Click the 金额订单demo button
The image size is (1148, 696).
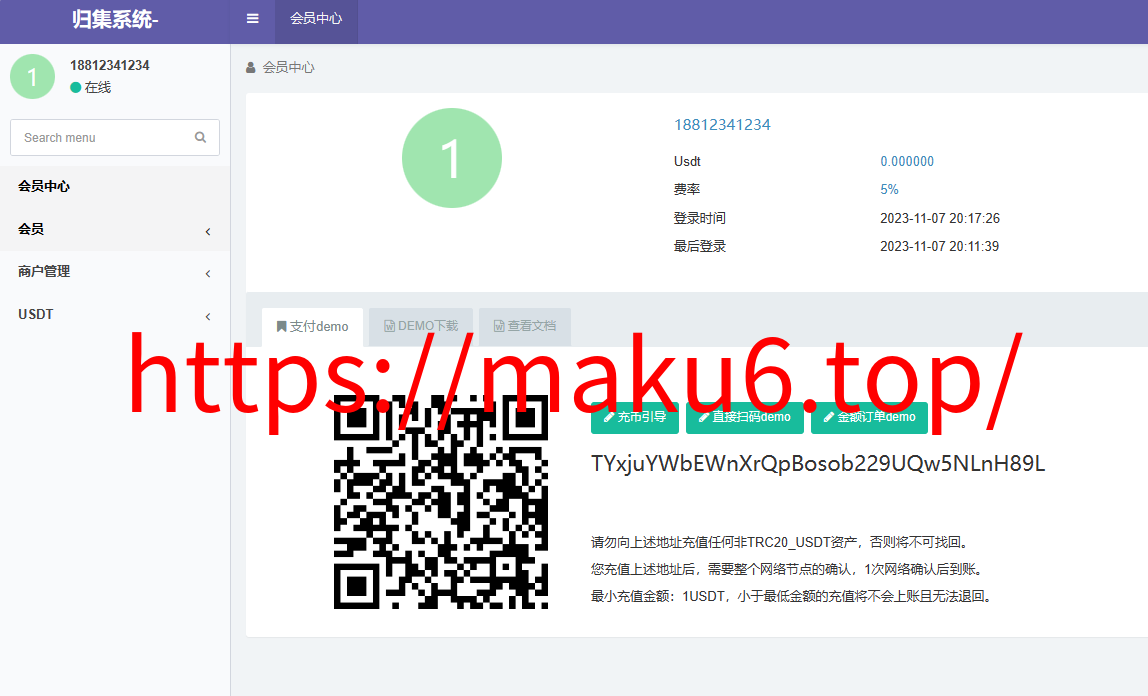coord(870,417)
